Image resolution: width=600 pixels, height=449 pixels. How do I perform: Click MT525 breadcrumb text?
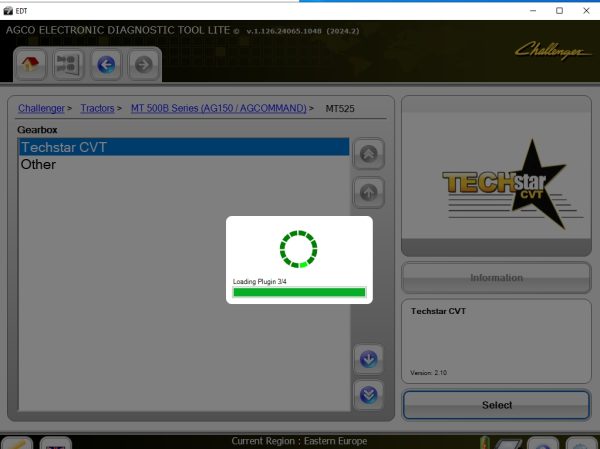click(x=340, y=109)
